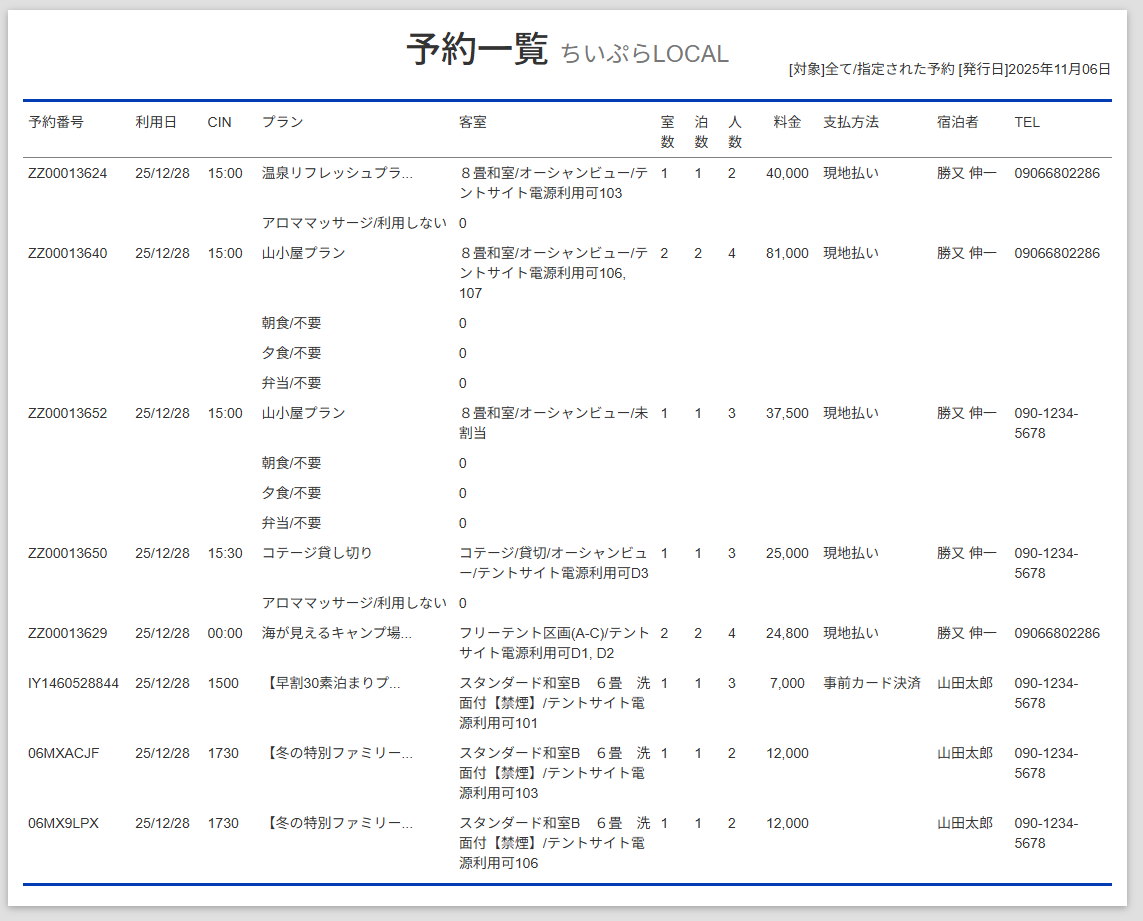Click plan コテージ貸し切り
Viewport: 1143px width, 921px height.
[317, 553]
